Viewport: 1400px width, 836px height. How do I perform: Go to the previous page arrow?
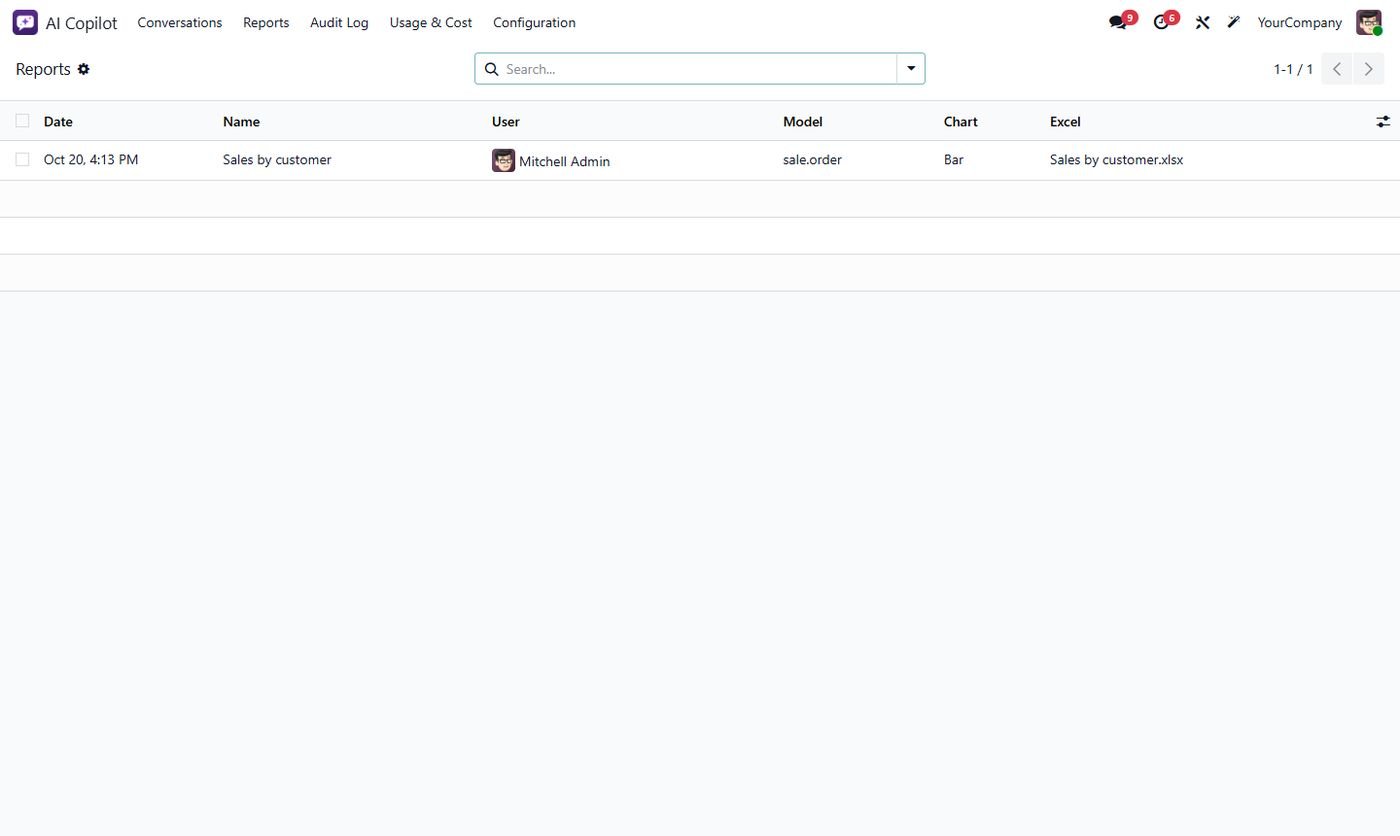pyautogui.click(x=1337, y=69)
